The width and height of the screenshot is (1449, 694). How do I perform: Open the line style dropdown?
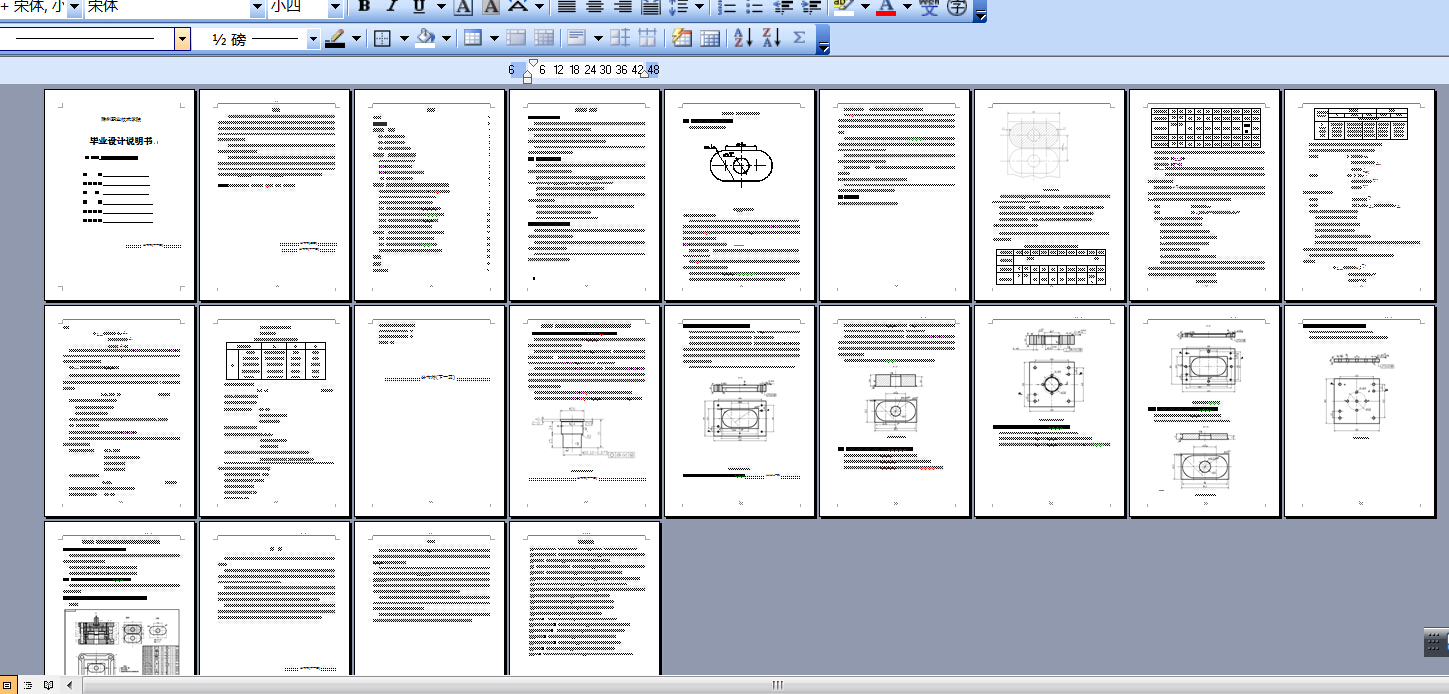pos(182,39)
